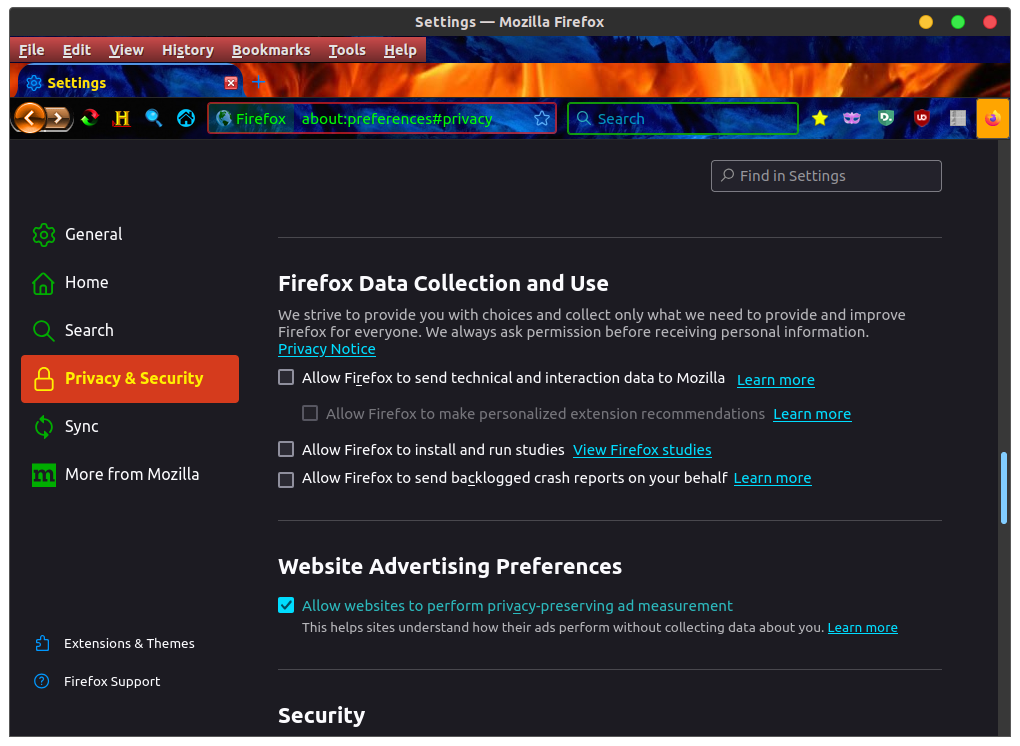Open History with the H toolbar icon

coord(122,118)
